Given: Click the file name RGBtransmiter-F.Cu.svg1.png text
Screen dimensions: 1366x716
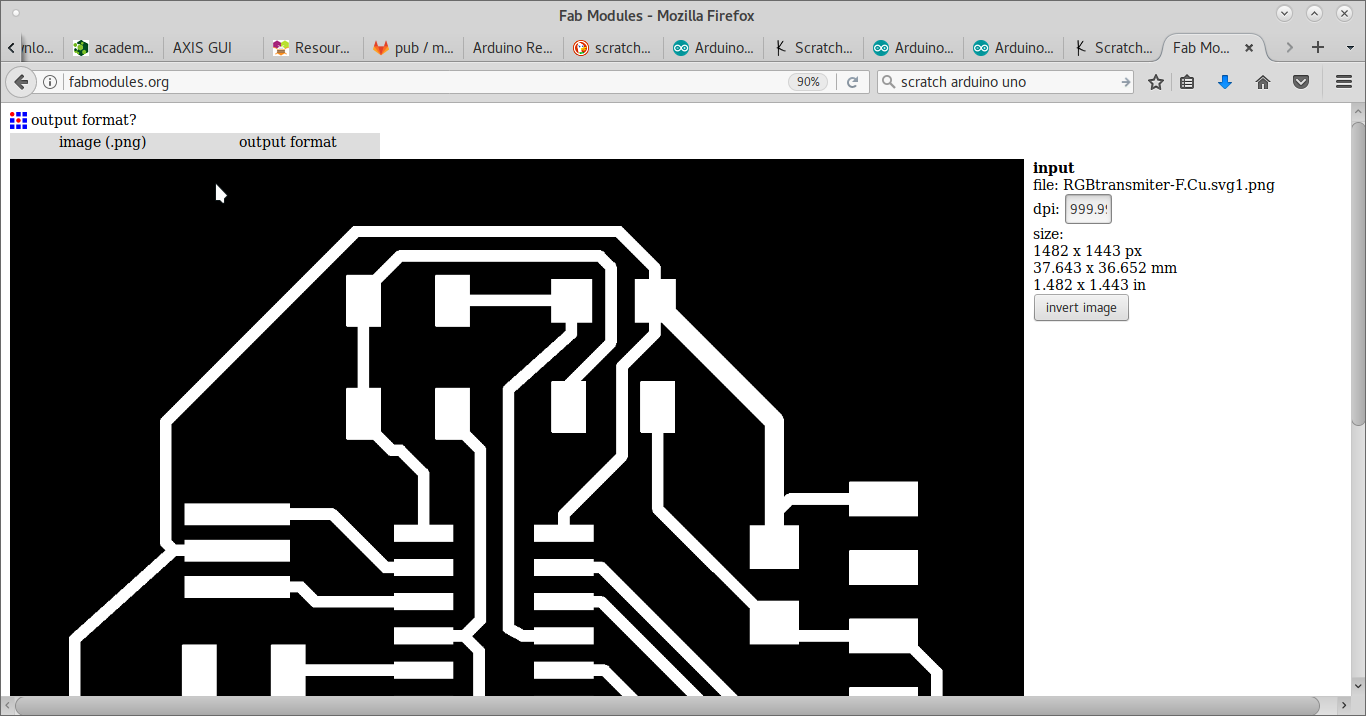Looking at the screenshot, I should coord(1169,185).
